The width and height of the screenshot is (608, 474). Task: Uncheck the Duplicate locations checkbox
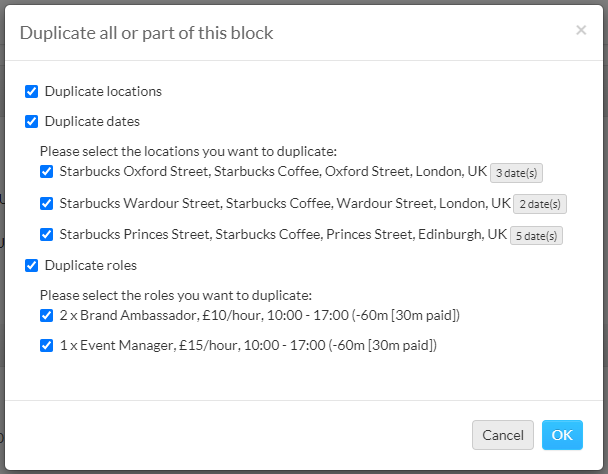click(31, 92)
